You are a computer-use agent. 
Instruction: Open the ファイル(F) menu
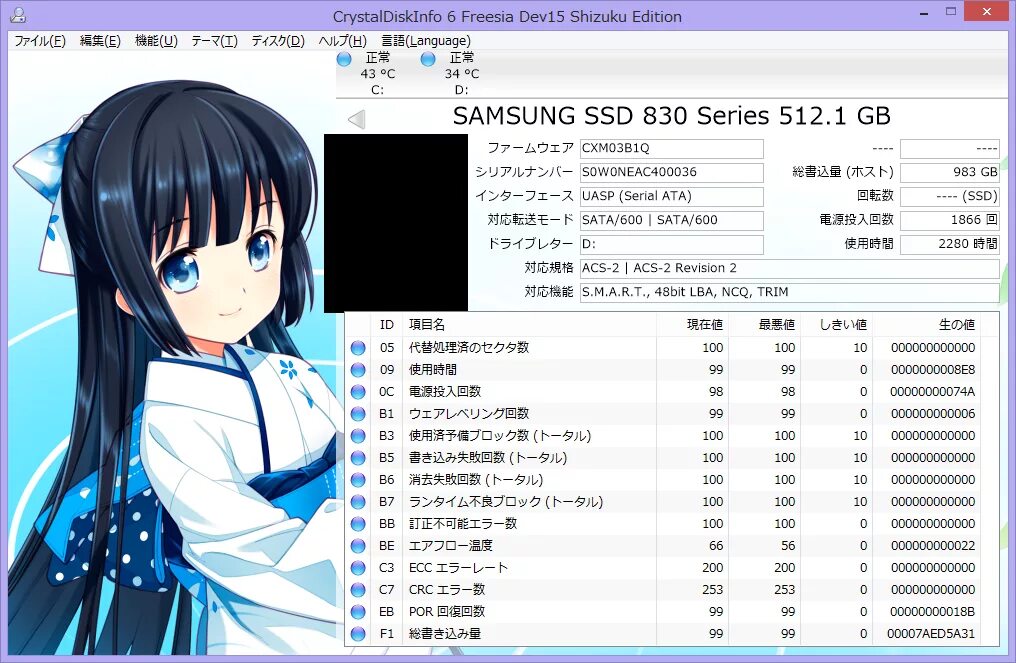coord(40,41)
